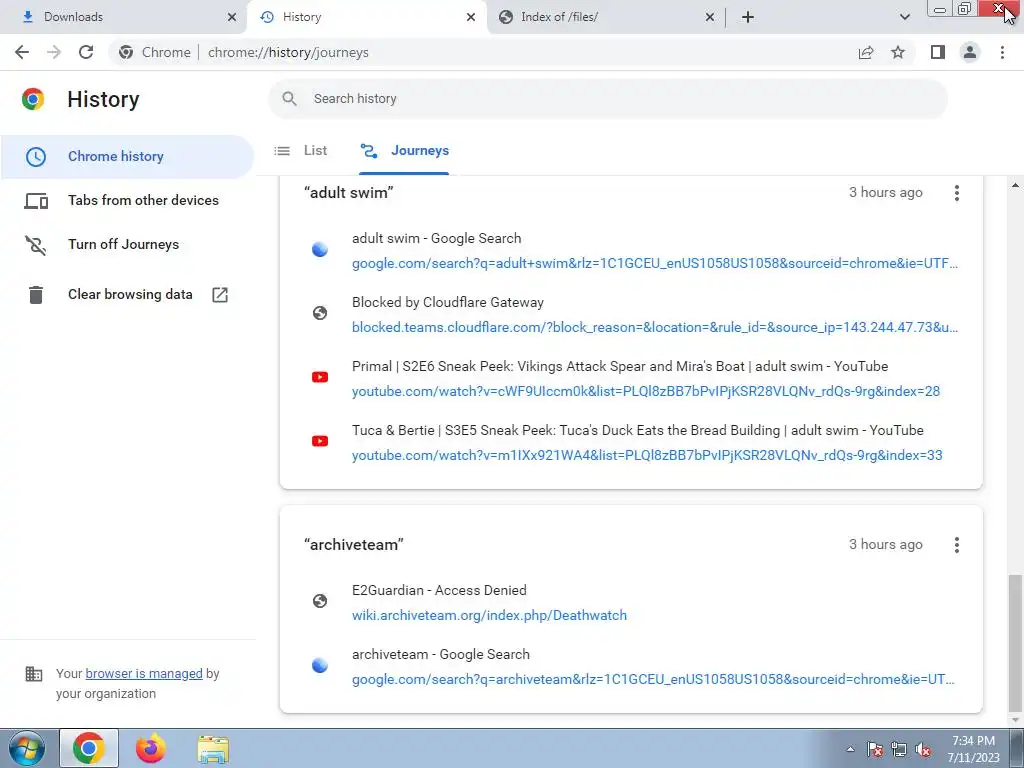Screen dimensions: 1024x768
Task: Click the clock icon beside Chrome history
Action: [x=36, y=157]
